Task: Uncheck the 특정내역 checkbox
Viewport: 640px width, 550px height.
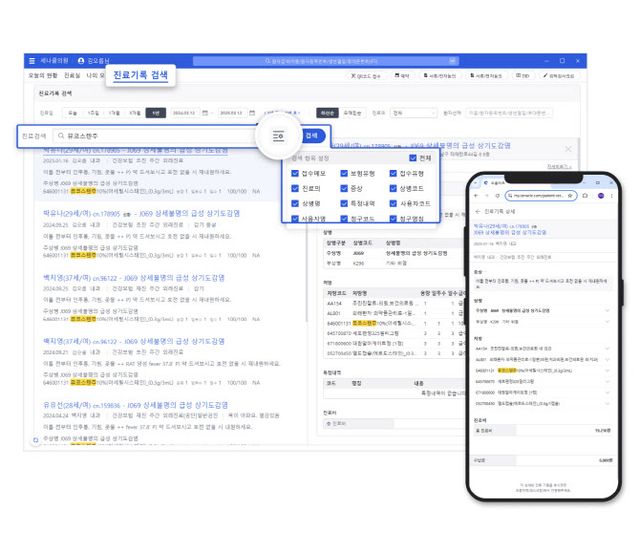Action: coord(341,203)
